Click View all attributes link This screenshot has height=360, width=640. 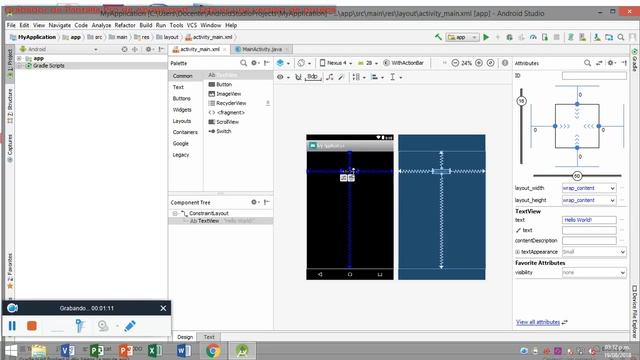[x=538, y=322]
